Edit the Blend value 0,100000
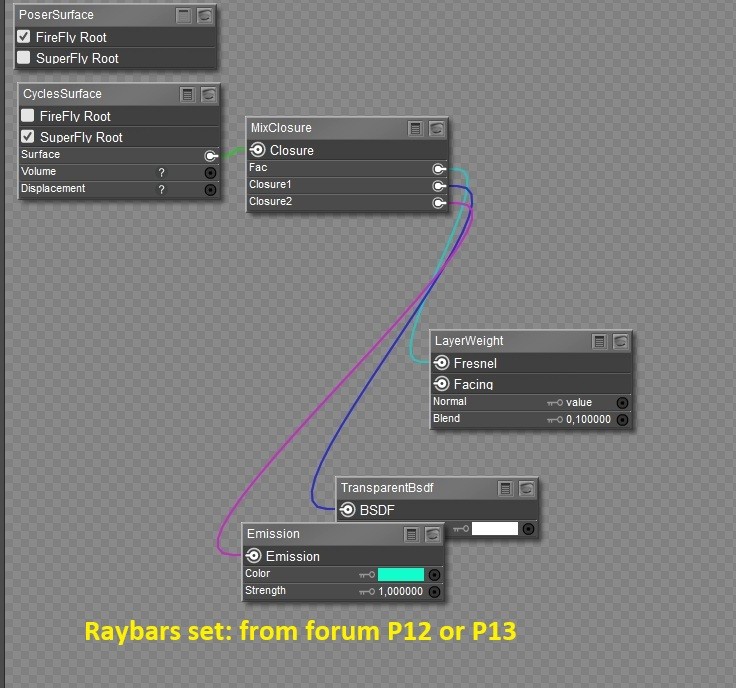The height and width of the screenshot is (688, 736). [588, 420]
